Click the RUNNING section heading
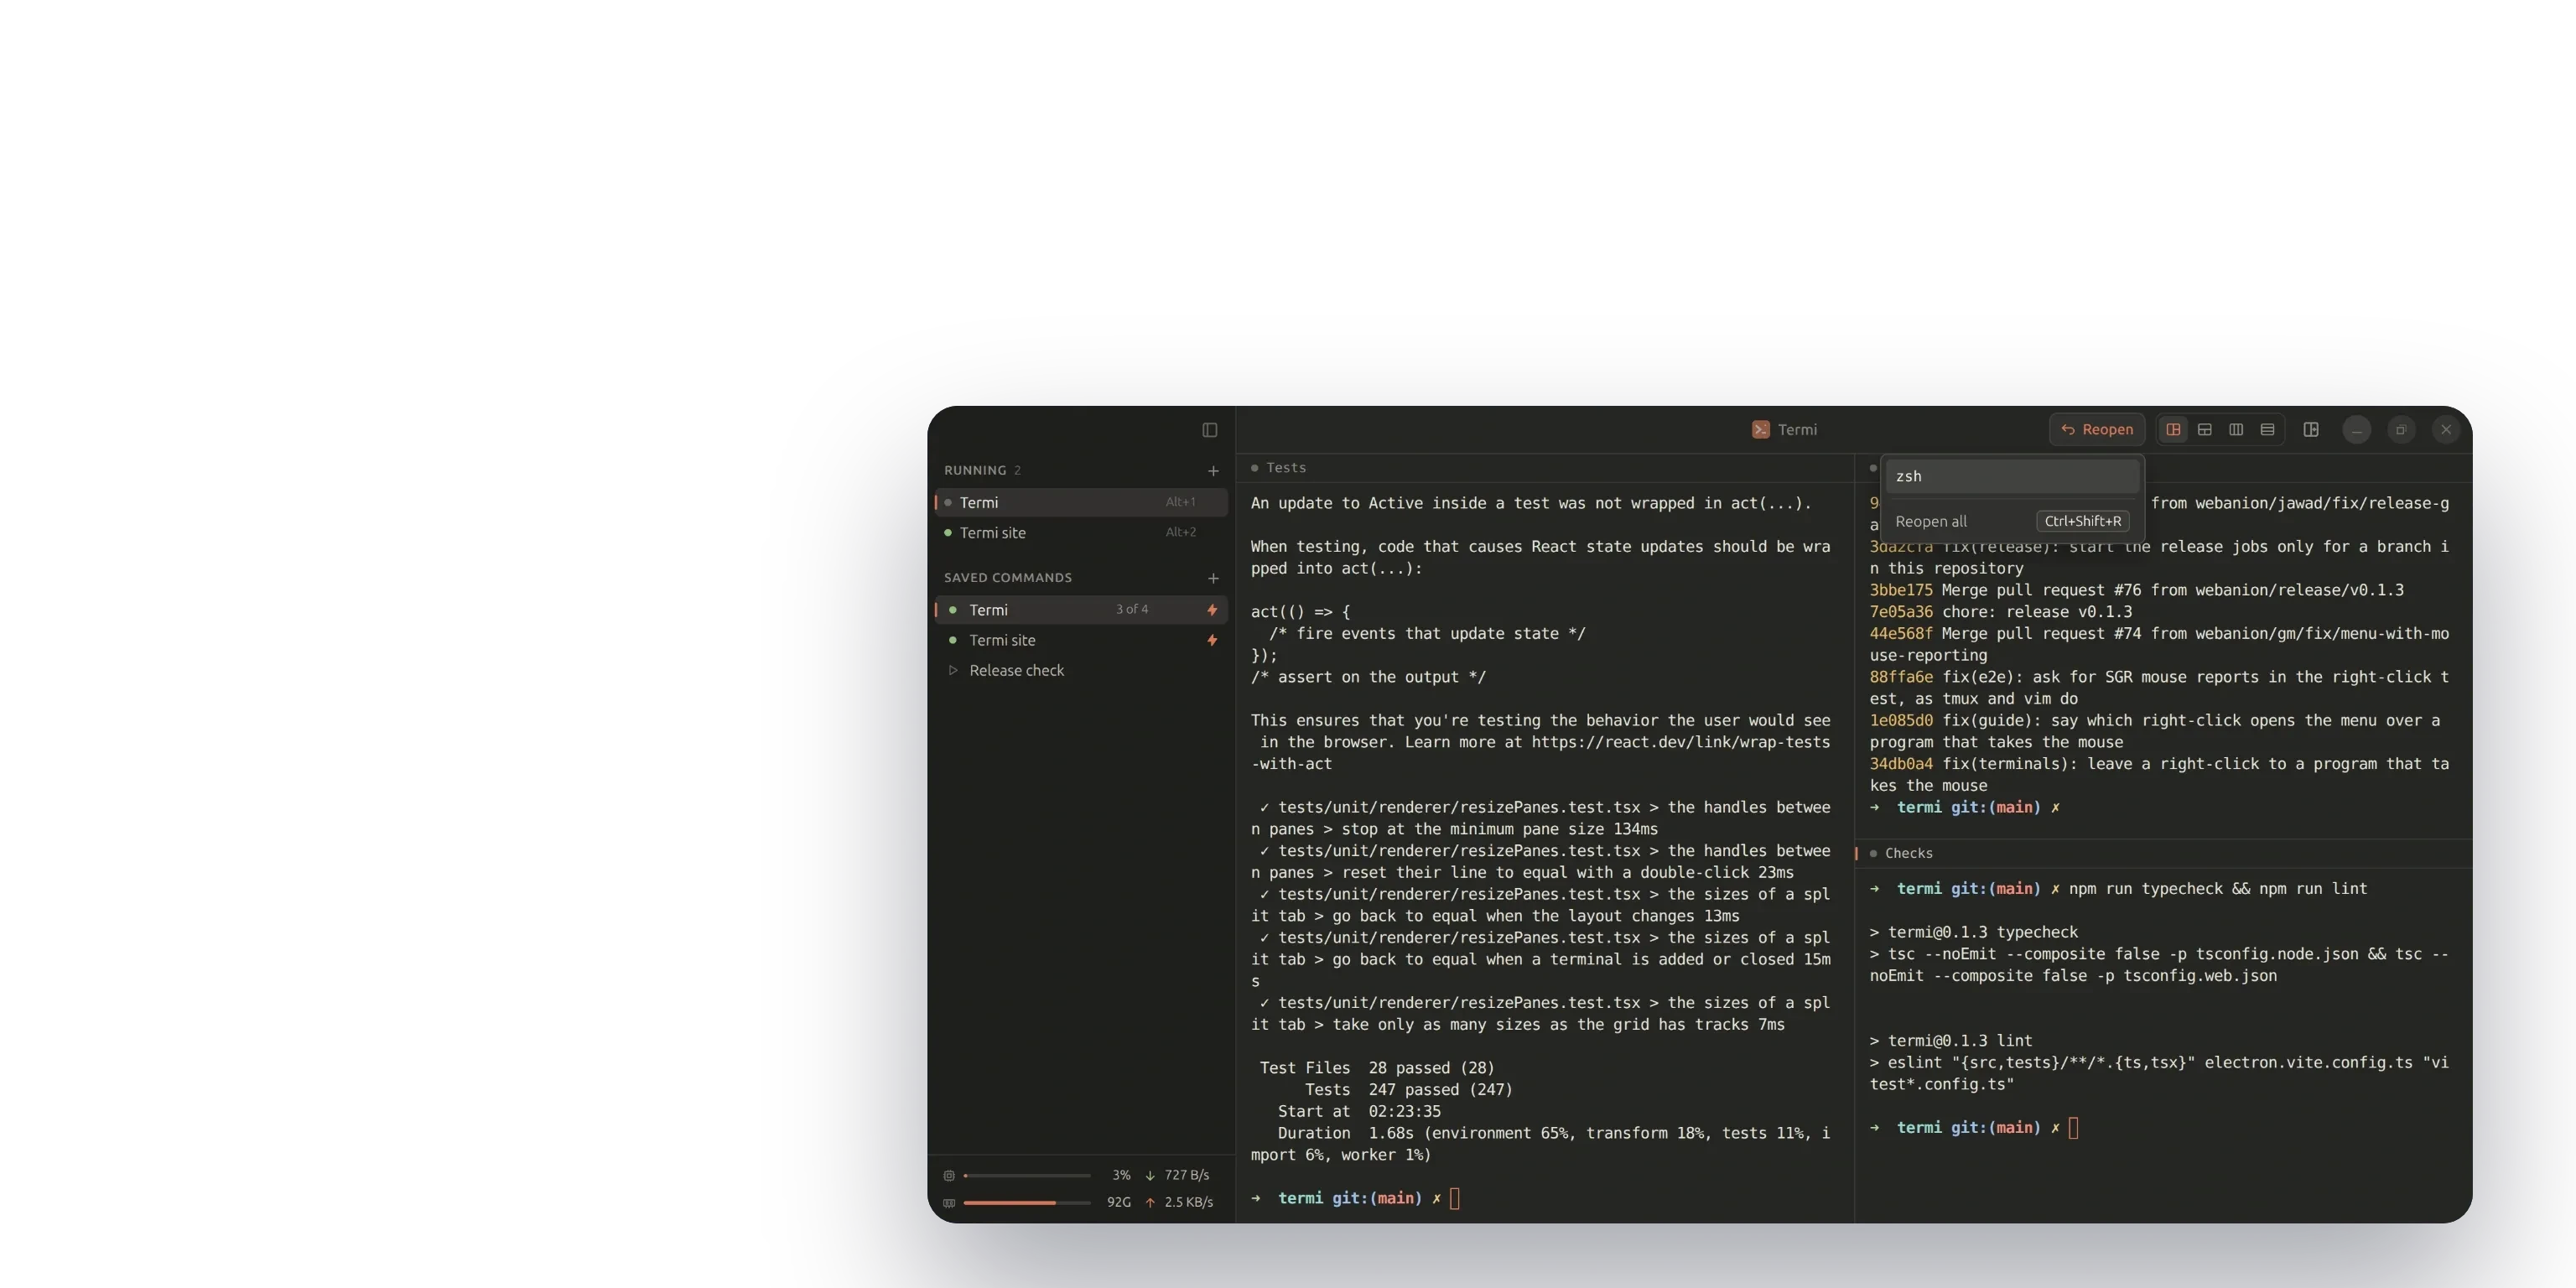This screenshot has height=1288, width=2576. (x=975, y=471)
